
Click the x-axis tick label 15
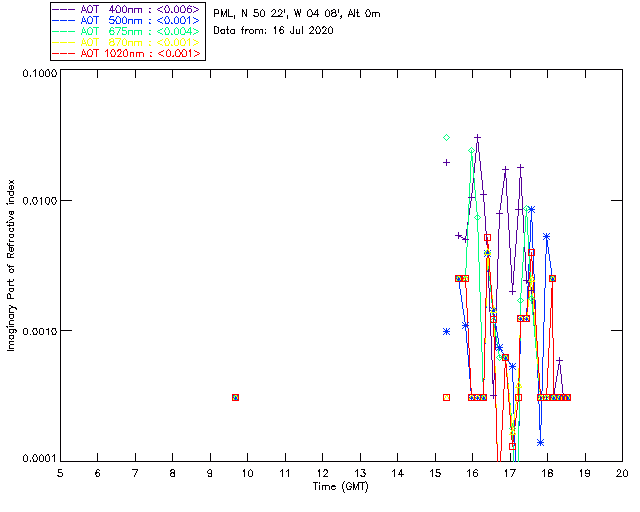(435, 473)
